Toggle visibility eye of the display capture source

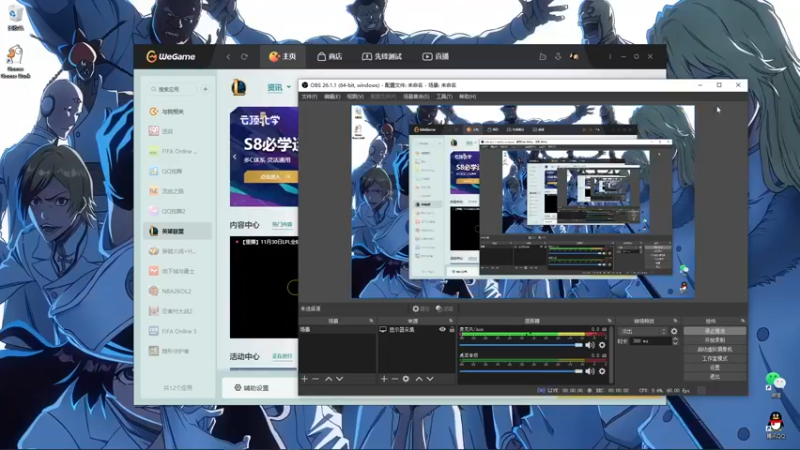pyautogui.click(x=442, y=330)
